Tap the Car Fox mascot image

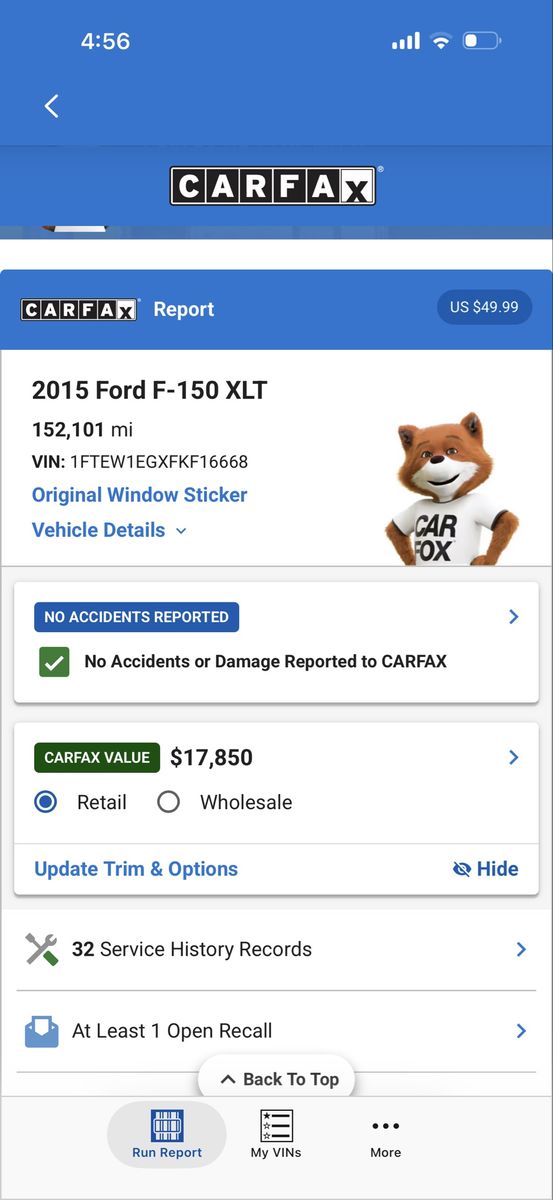[453, 490]
